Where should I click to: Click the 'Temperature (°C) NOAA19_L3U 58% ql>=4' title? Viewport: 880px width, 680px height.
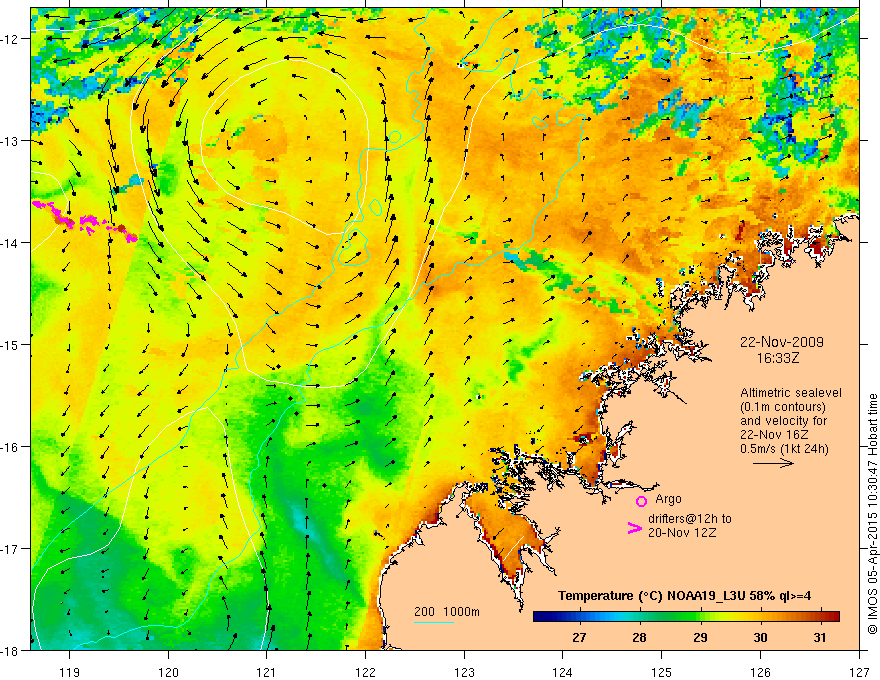684,596
